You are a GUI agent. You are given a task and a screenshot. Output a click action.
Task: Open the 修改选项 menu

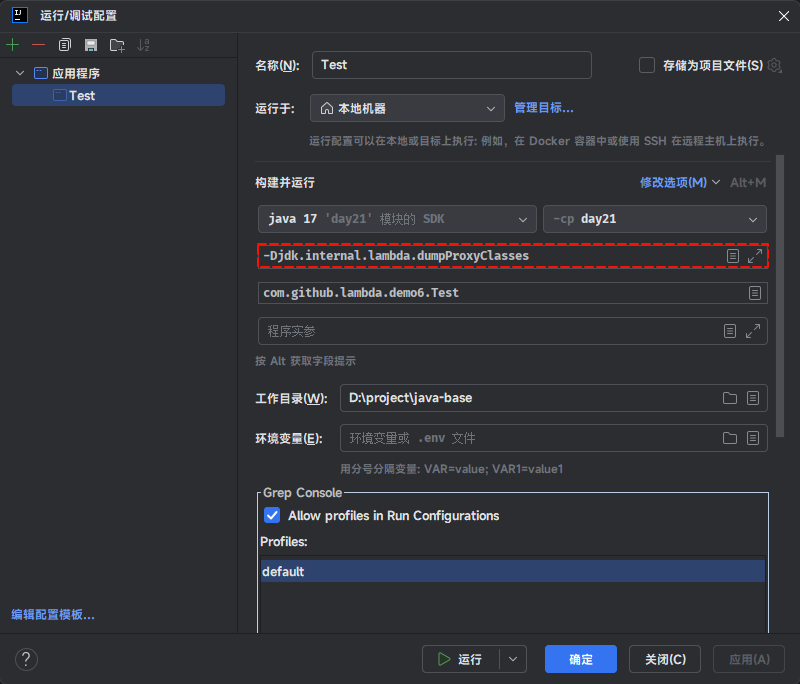679,183
